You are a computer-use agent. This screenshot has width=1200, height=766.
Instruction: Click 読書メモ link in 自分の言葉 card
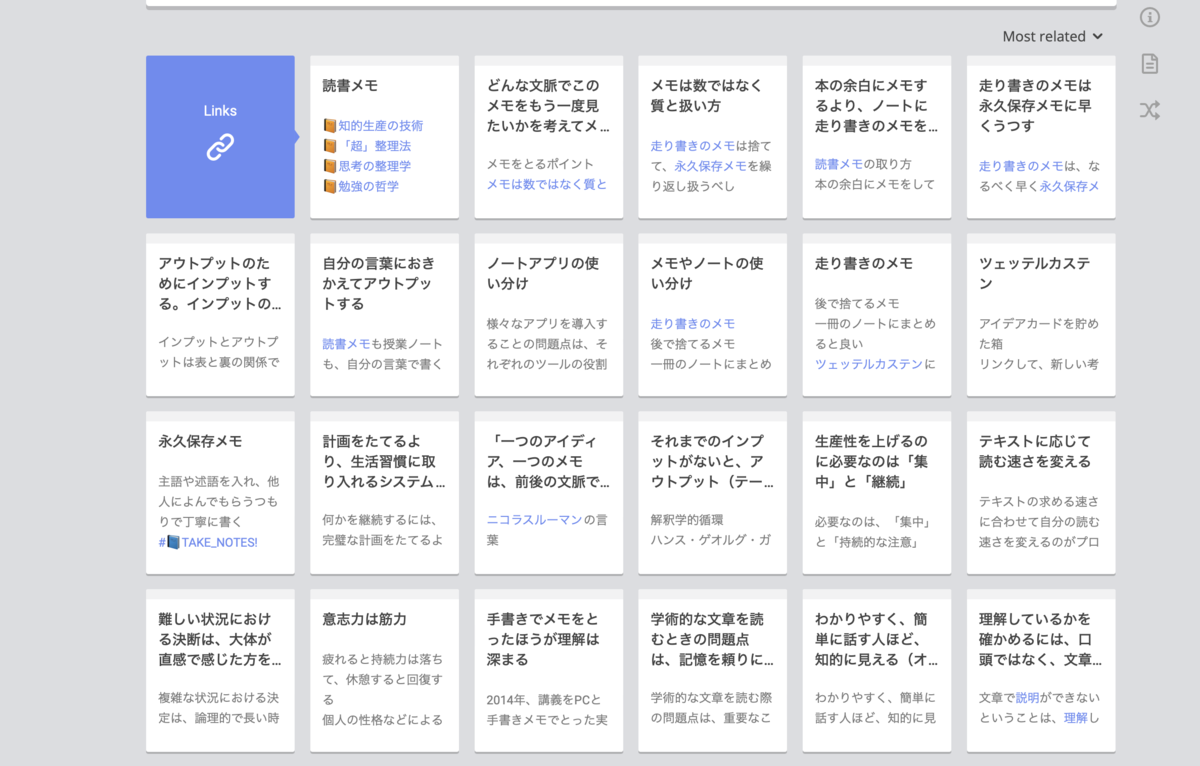(x=346, y=344)
